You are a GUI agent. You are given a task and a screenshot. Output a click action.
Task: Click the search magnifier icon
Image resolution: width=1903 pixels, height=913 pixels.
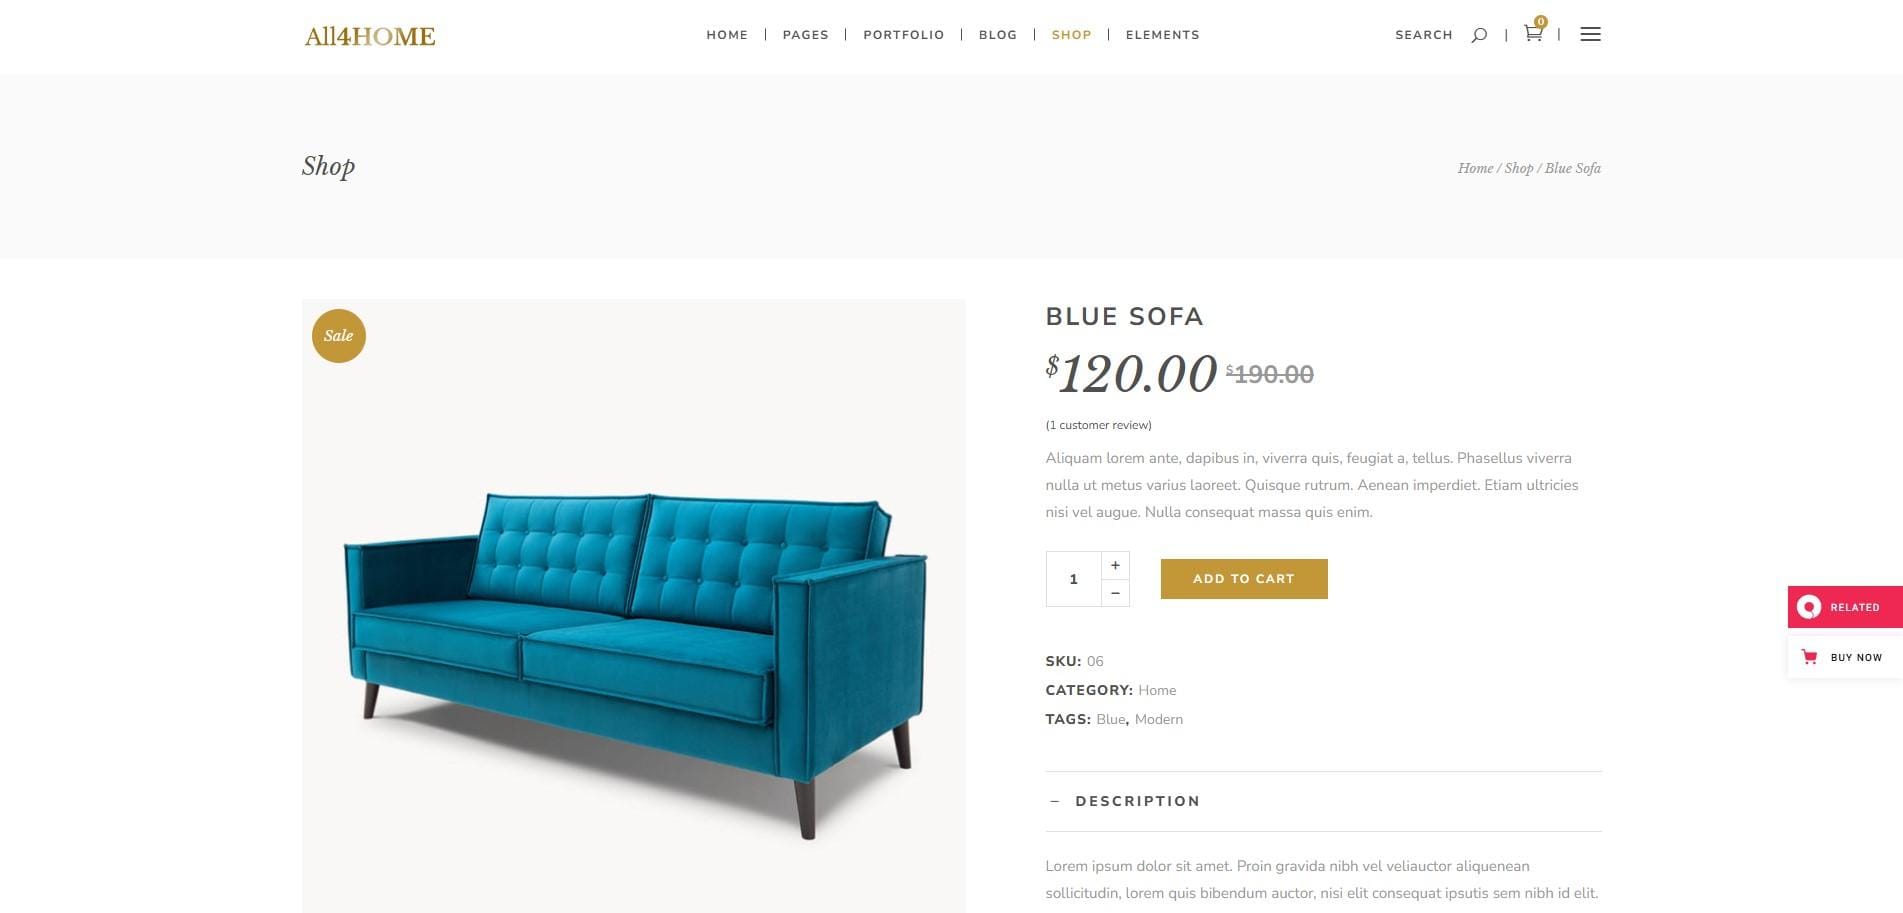pyautogui.click(x=1479, y=35)
